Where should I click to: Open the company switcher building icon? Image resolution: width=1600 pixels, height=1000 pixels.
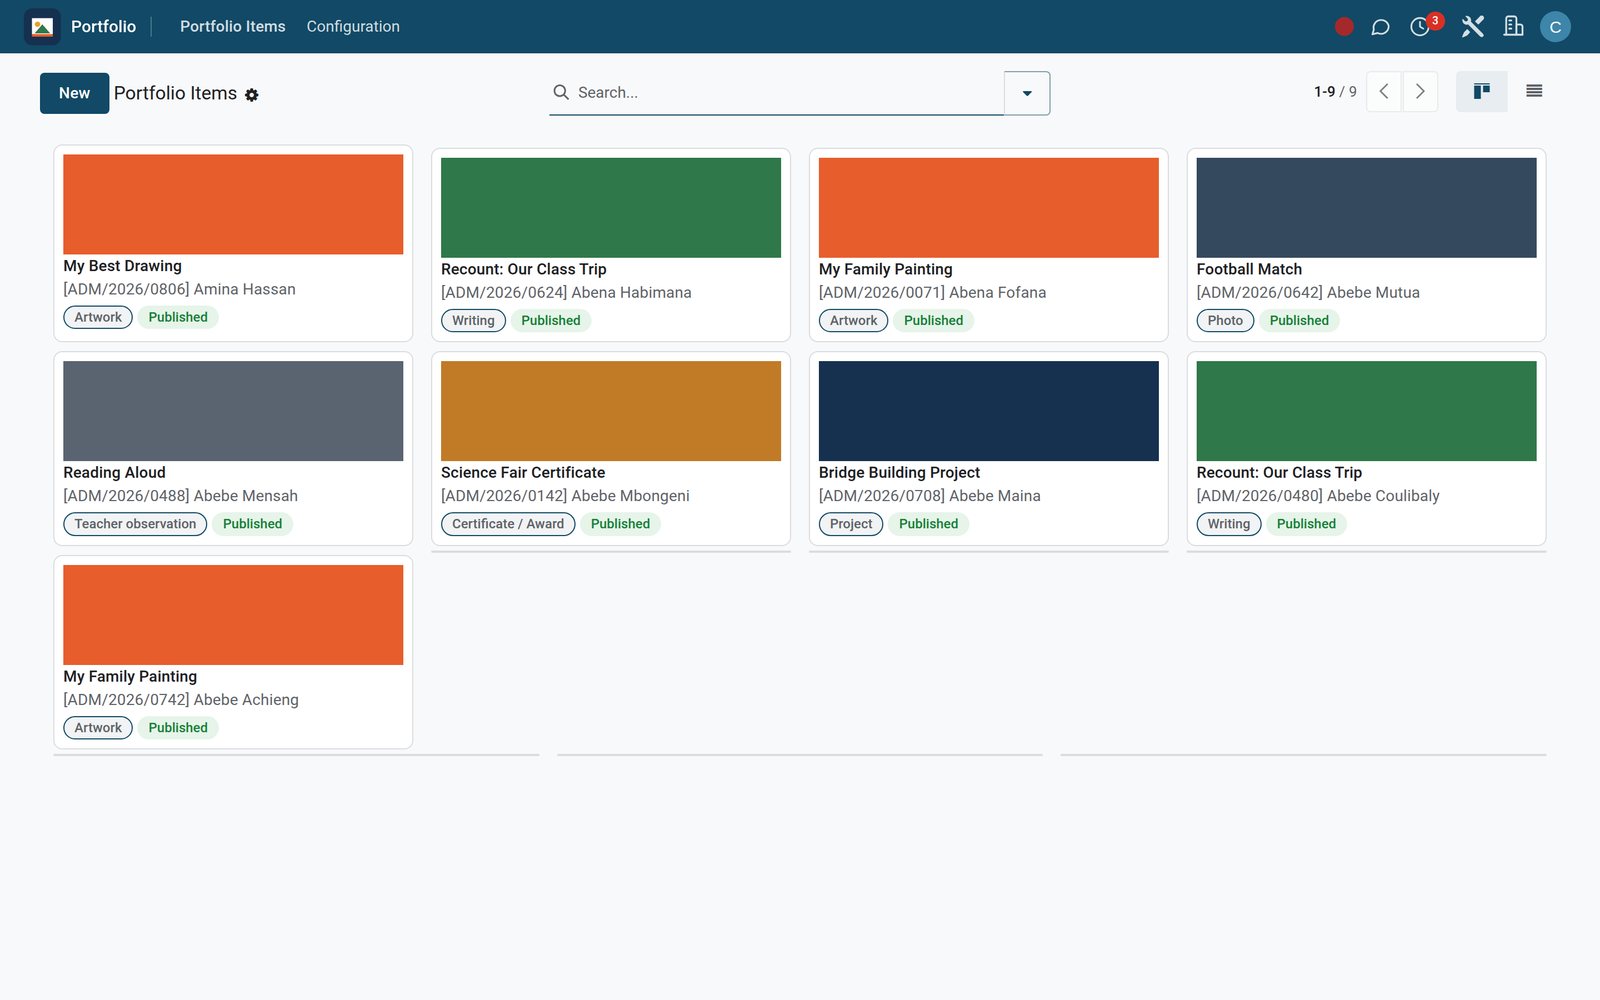[x=1513, y=27]
